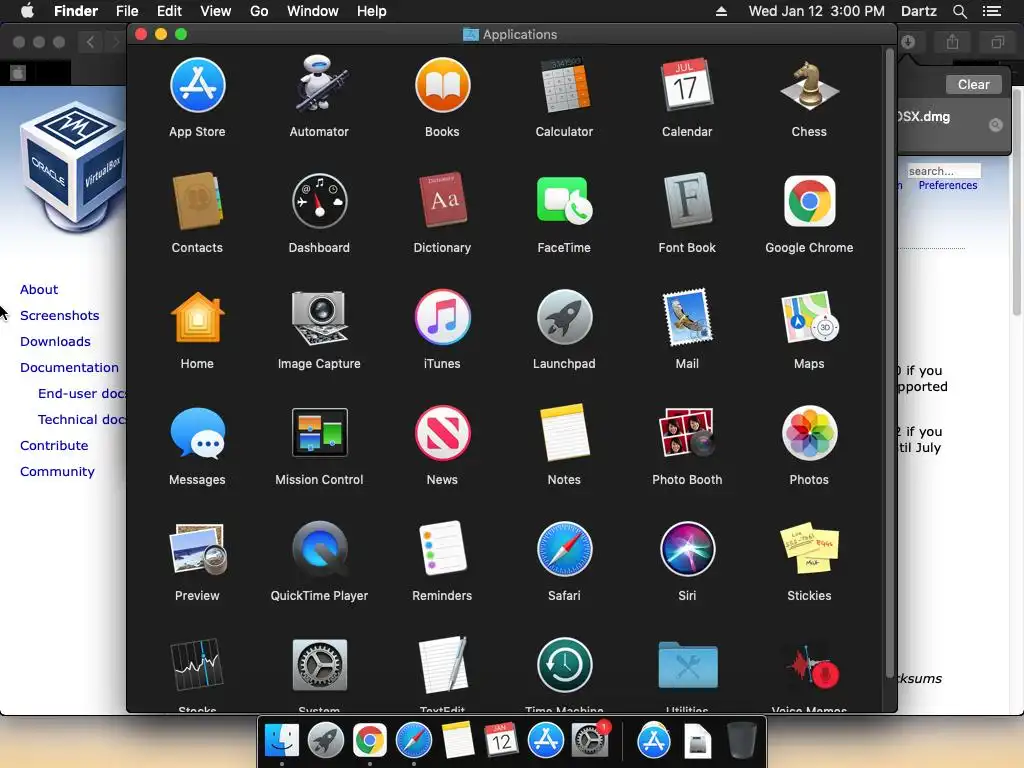Open the Preferences link in the Safari page
This screenshot has height=768, width=1024.
pos(948,185)
